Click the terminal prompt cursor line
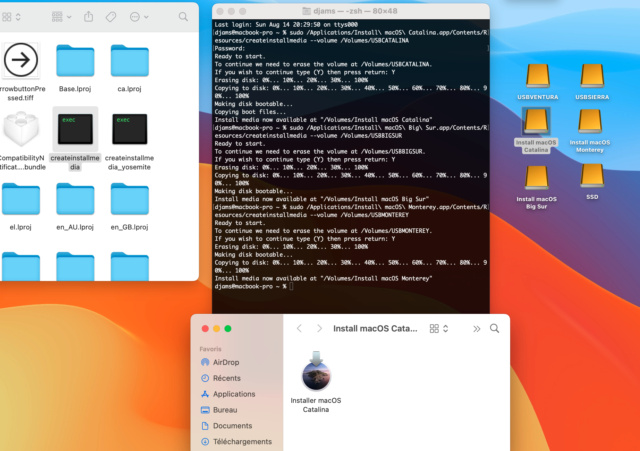Image resolution: width=640 pixels, height=451 pixels. tap(254, 287)
